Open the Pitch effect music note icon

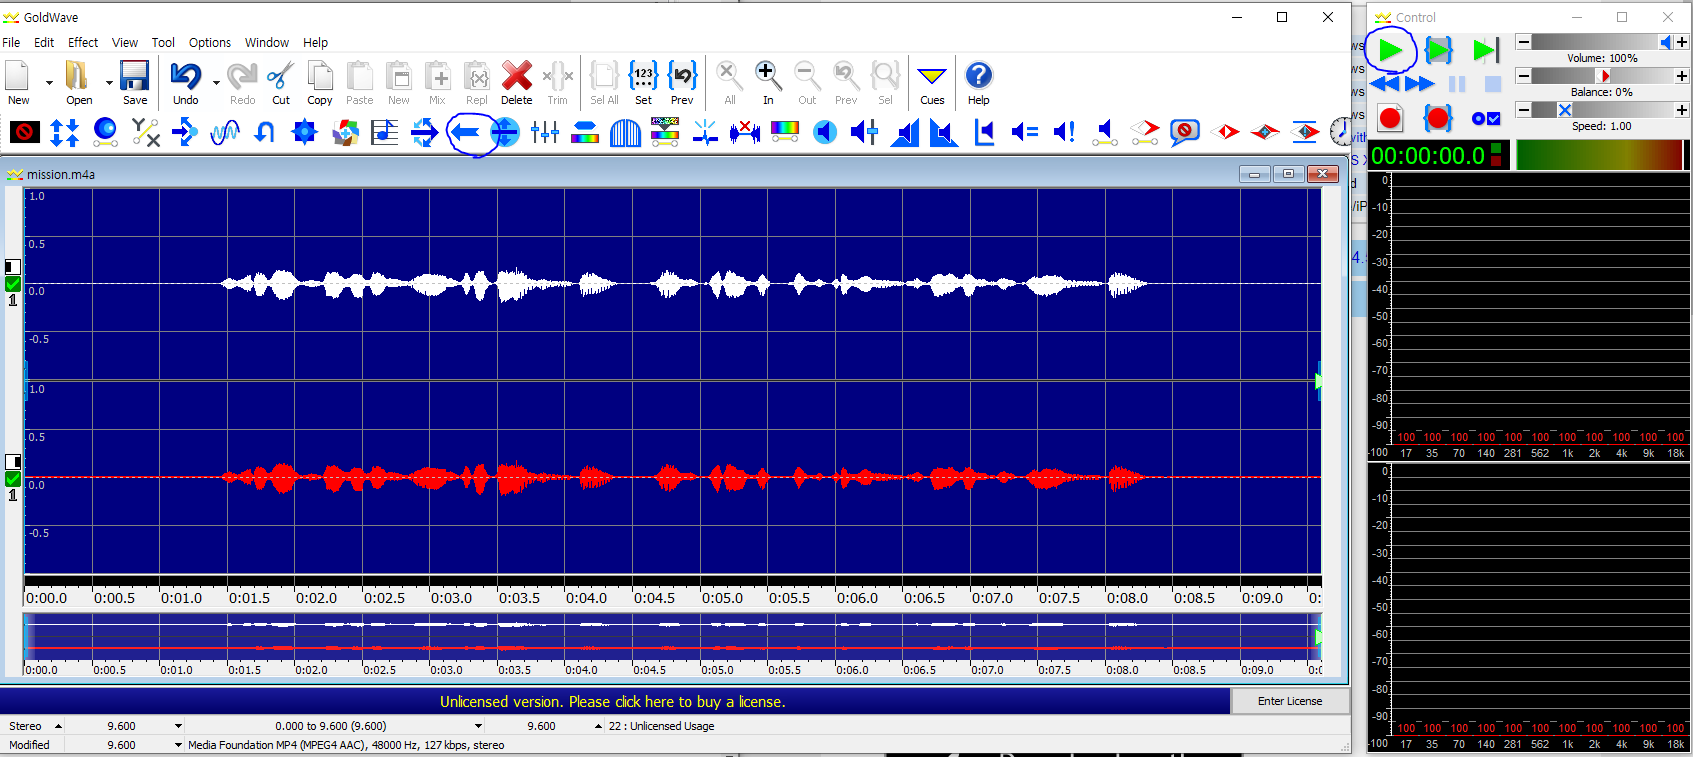pyautogui.click(x=385, y=132)
